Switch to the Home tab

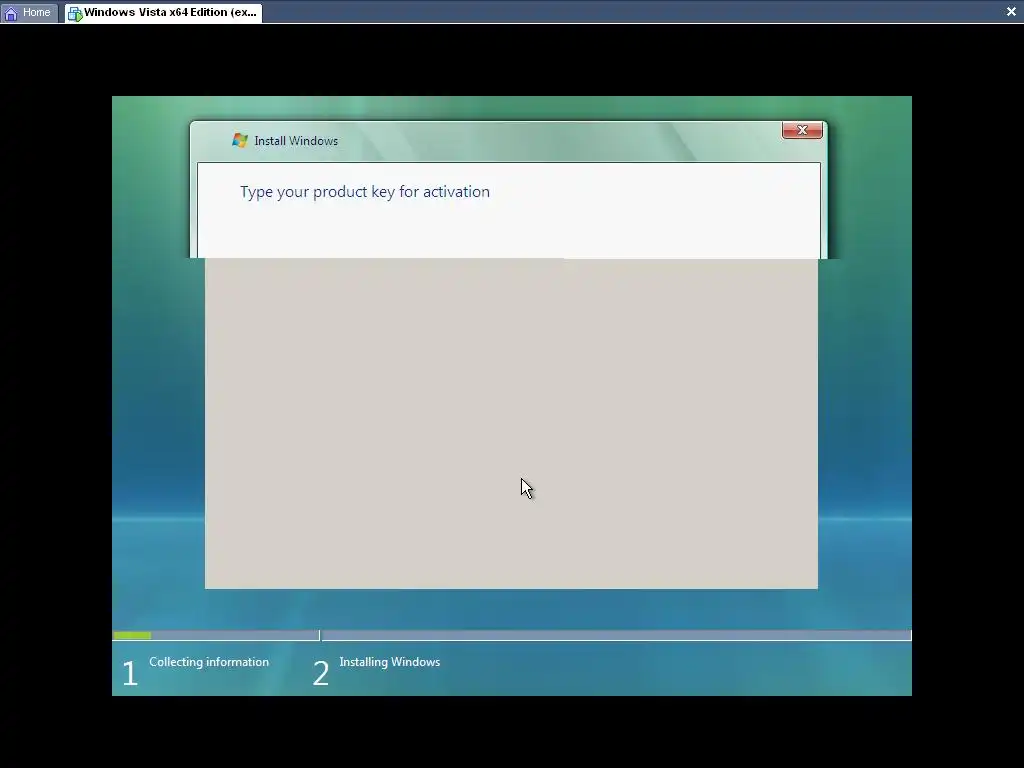point(27,12)
